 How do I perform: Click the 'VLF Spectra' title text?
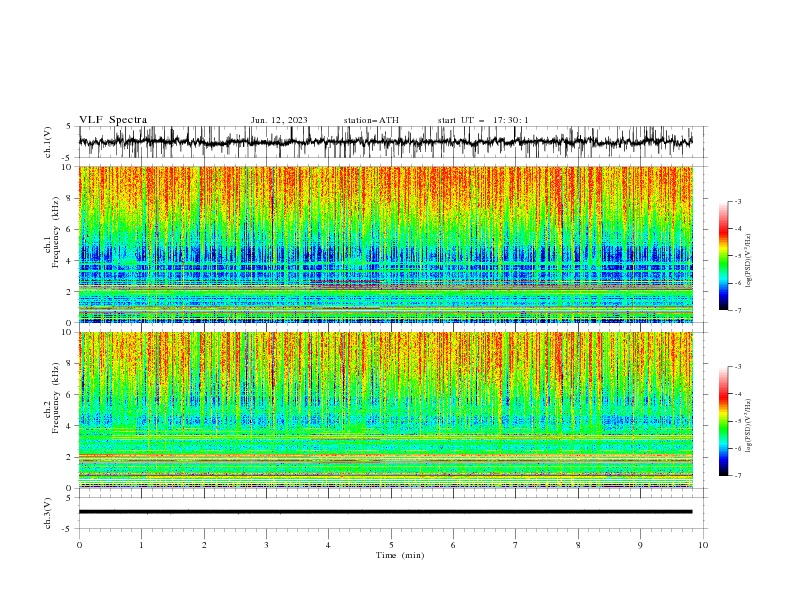[113, 120]
